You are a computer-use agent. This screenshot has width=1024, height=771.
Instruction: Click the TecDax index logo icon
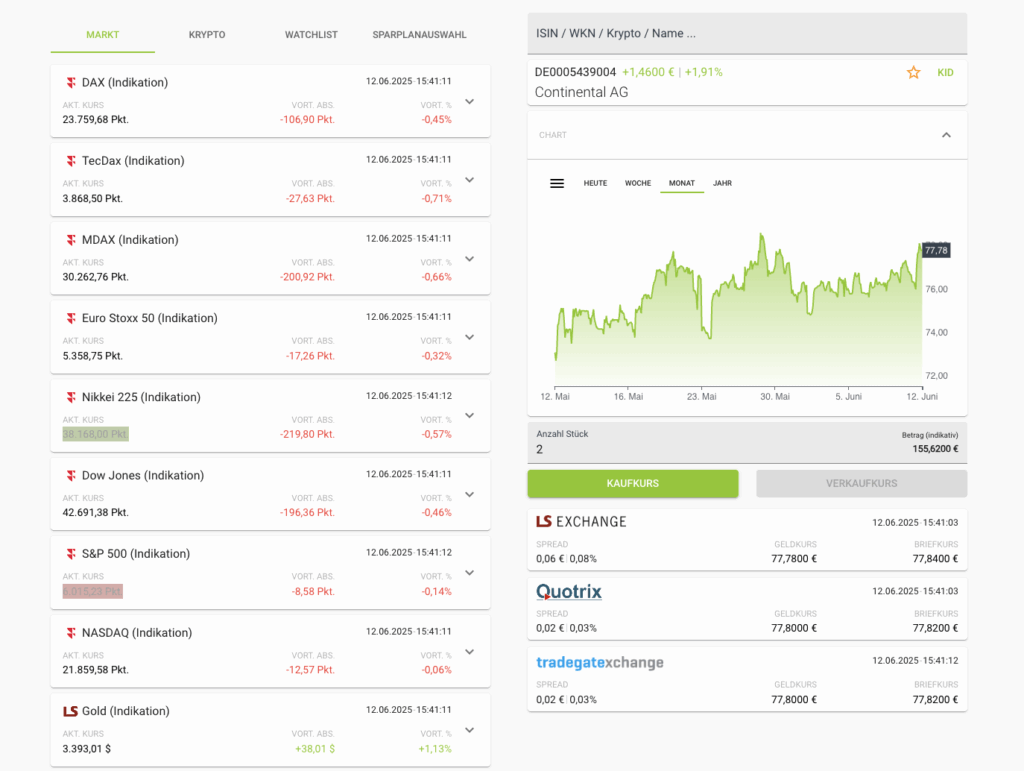tap(71, 161)
